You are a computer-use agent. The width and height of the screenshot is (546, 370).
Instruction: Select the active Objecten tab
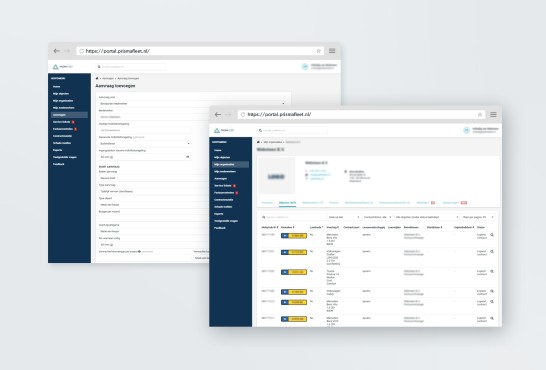287,203
